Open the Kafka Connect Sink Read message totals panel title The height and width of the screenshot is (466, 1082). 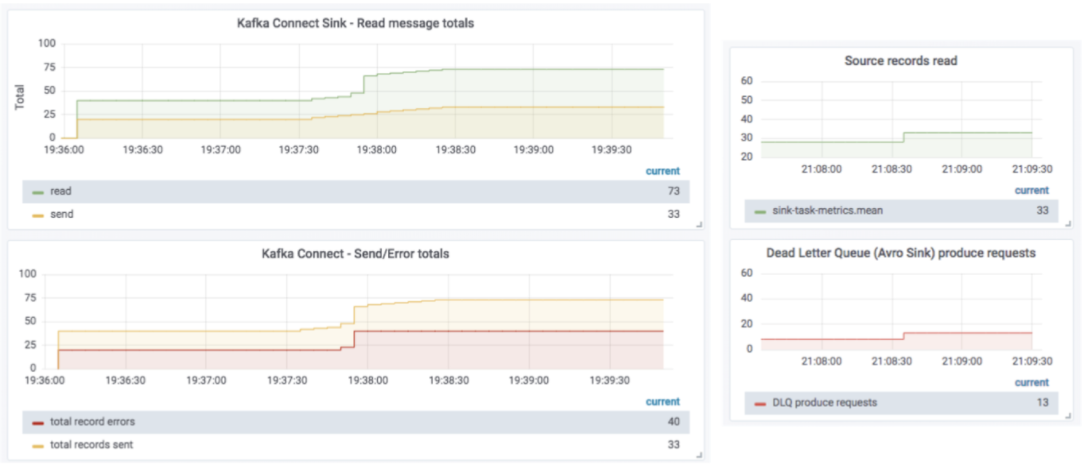[355, 23]
